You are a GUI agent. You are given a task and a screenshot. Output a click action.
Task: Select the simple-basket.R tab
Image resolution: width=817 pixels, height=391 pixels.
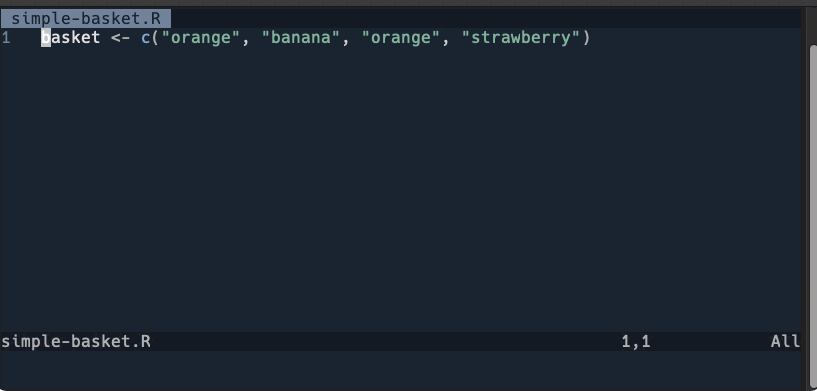point(85,19)
